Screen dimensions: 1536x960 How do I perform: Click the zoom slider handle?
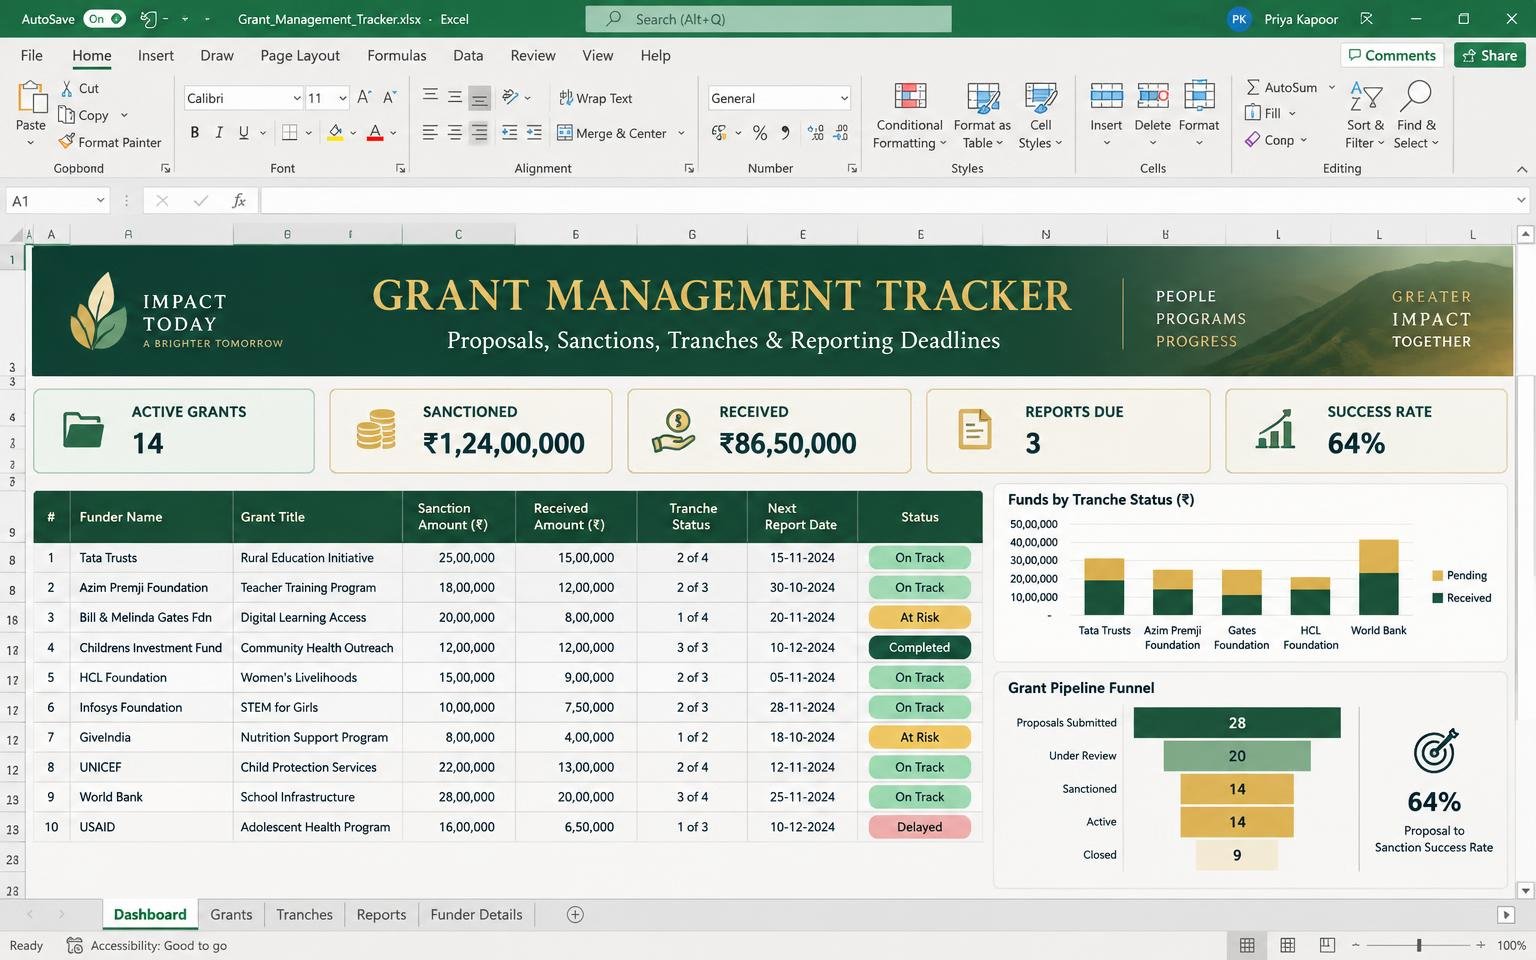coord(1418,945)
